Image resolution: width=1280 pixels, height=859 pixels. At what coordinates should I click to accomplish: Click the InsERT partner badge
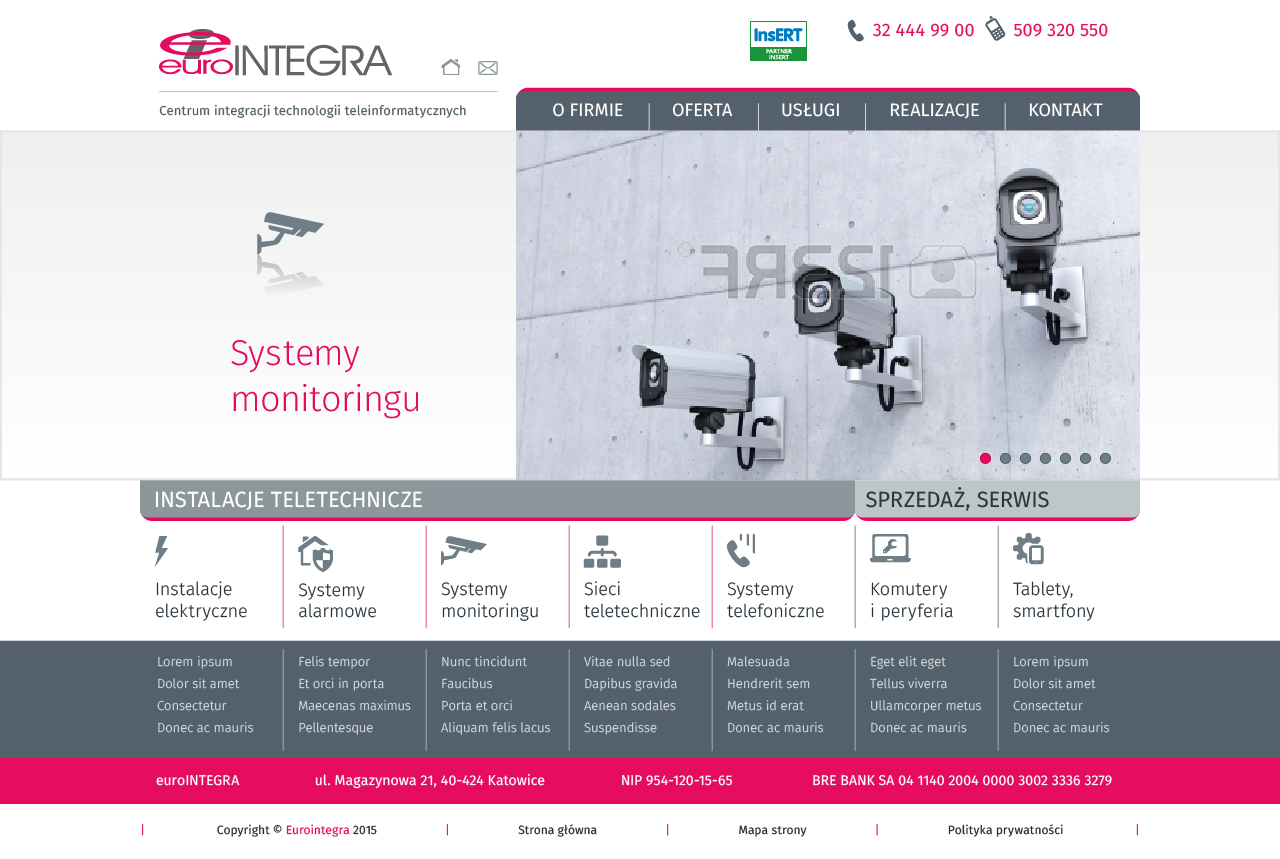778,41
